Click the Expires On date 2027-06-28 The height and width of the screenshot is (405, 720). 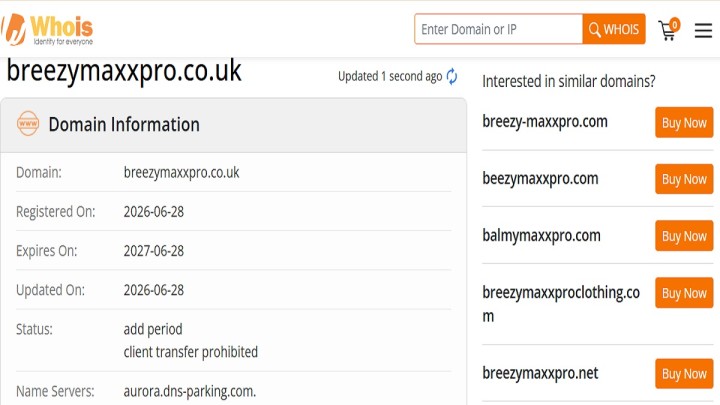pyautogui.click(x=154, y=251)
